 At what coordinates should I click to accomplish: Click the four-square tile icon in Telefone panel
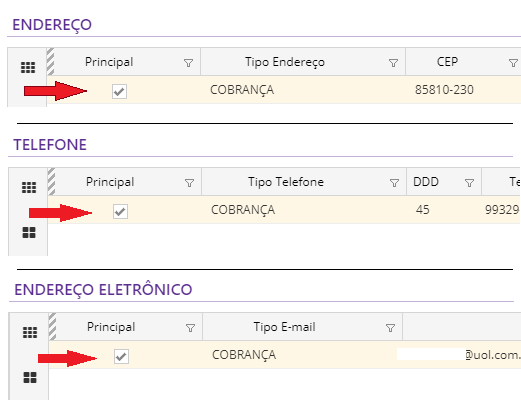click(x=29, y=232)
